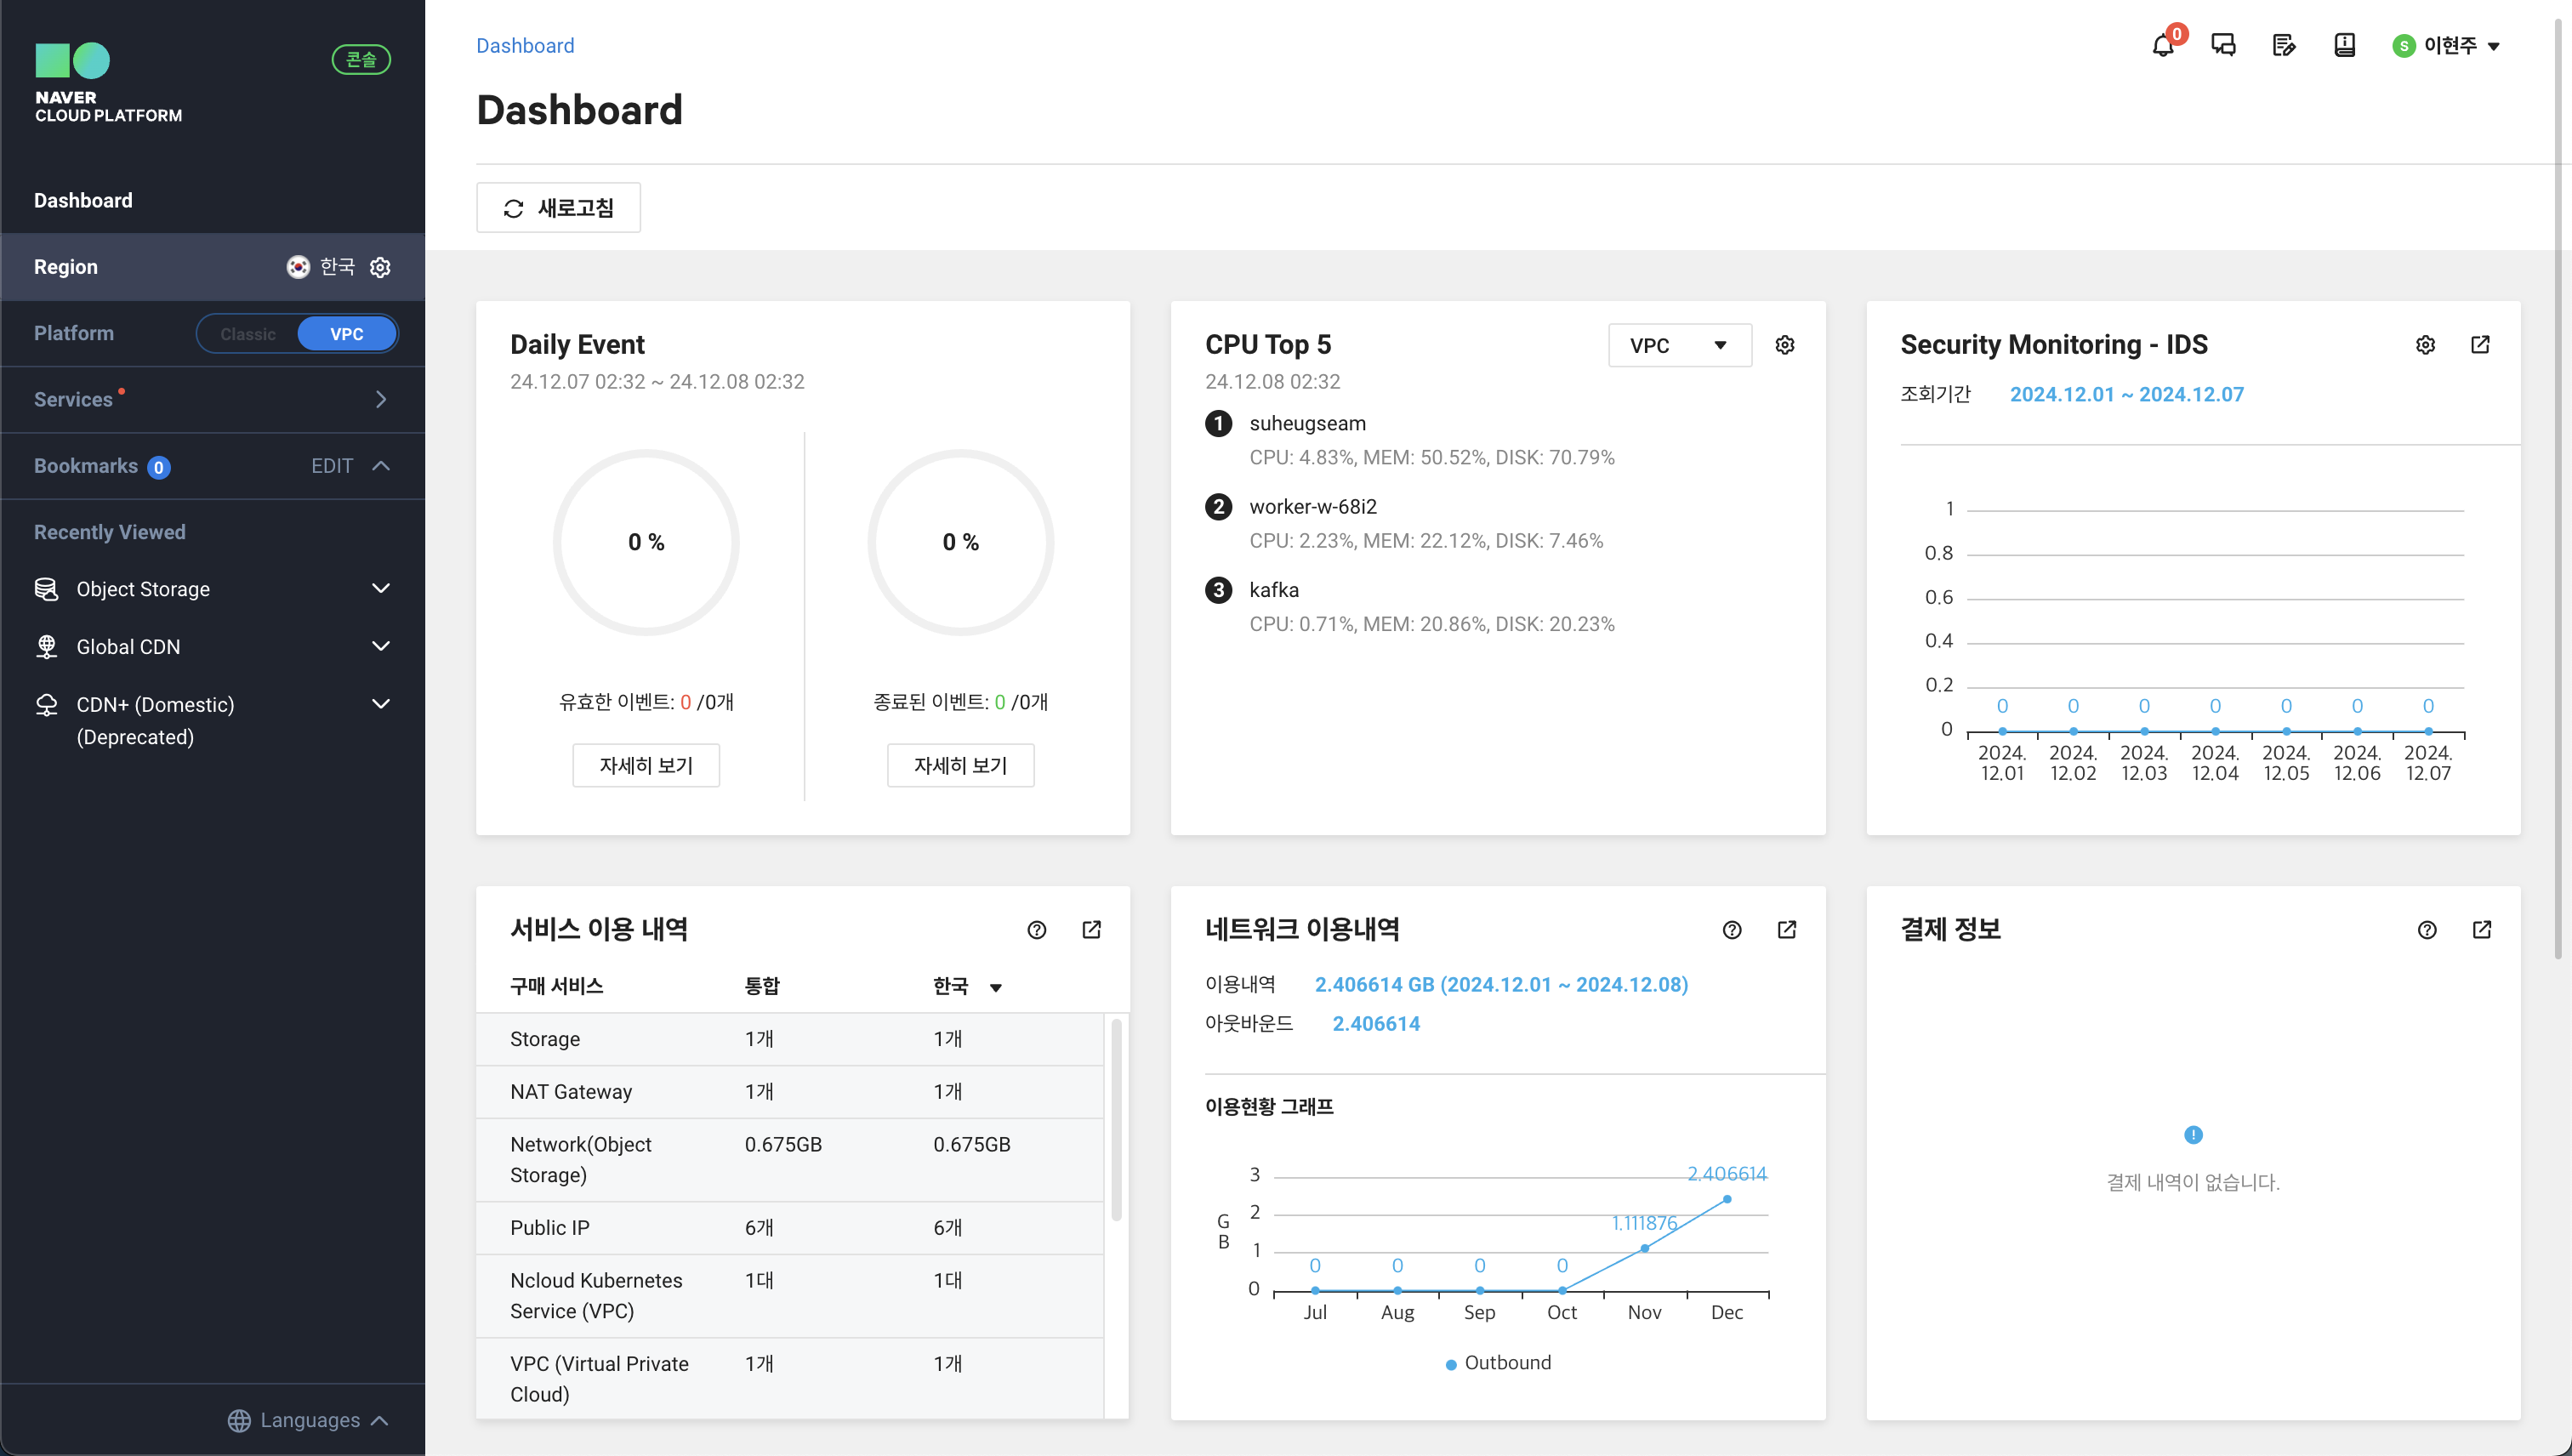Click help icon on 서비스 이용 내역 card
Screen dimensions: 2572x1456
(x=1037, y=930)
